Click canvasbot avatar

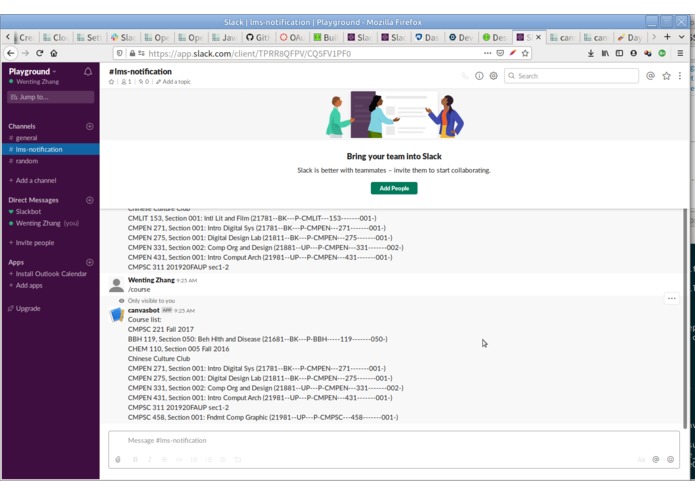pos(117,315)
